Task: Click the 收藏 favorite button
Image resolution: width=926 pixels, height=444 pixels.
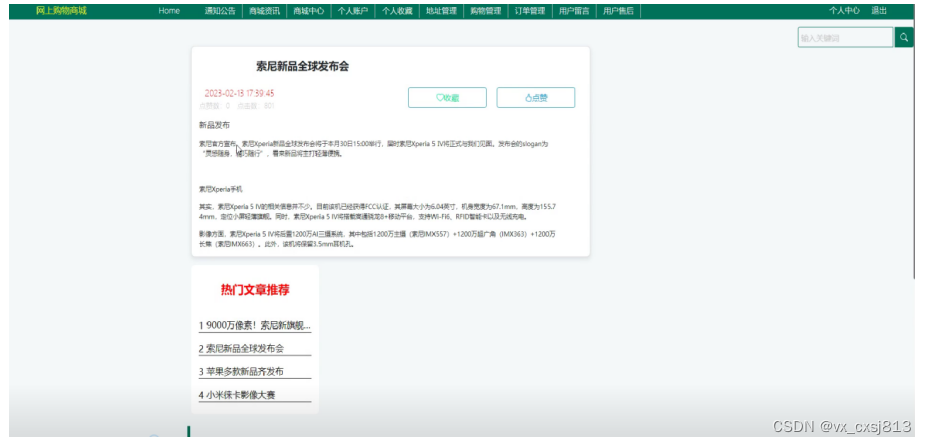Action: click(447, 97)
